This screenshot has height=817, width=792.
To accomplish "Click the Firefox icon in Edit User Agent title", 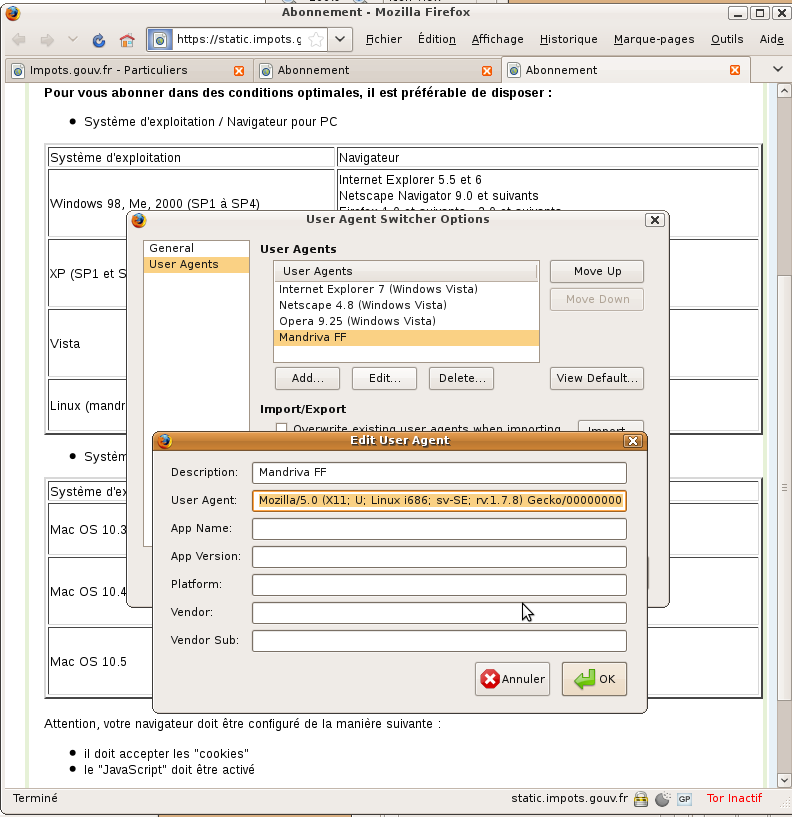I will pyautogui.click(x=165, y=441).
